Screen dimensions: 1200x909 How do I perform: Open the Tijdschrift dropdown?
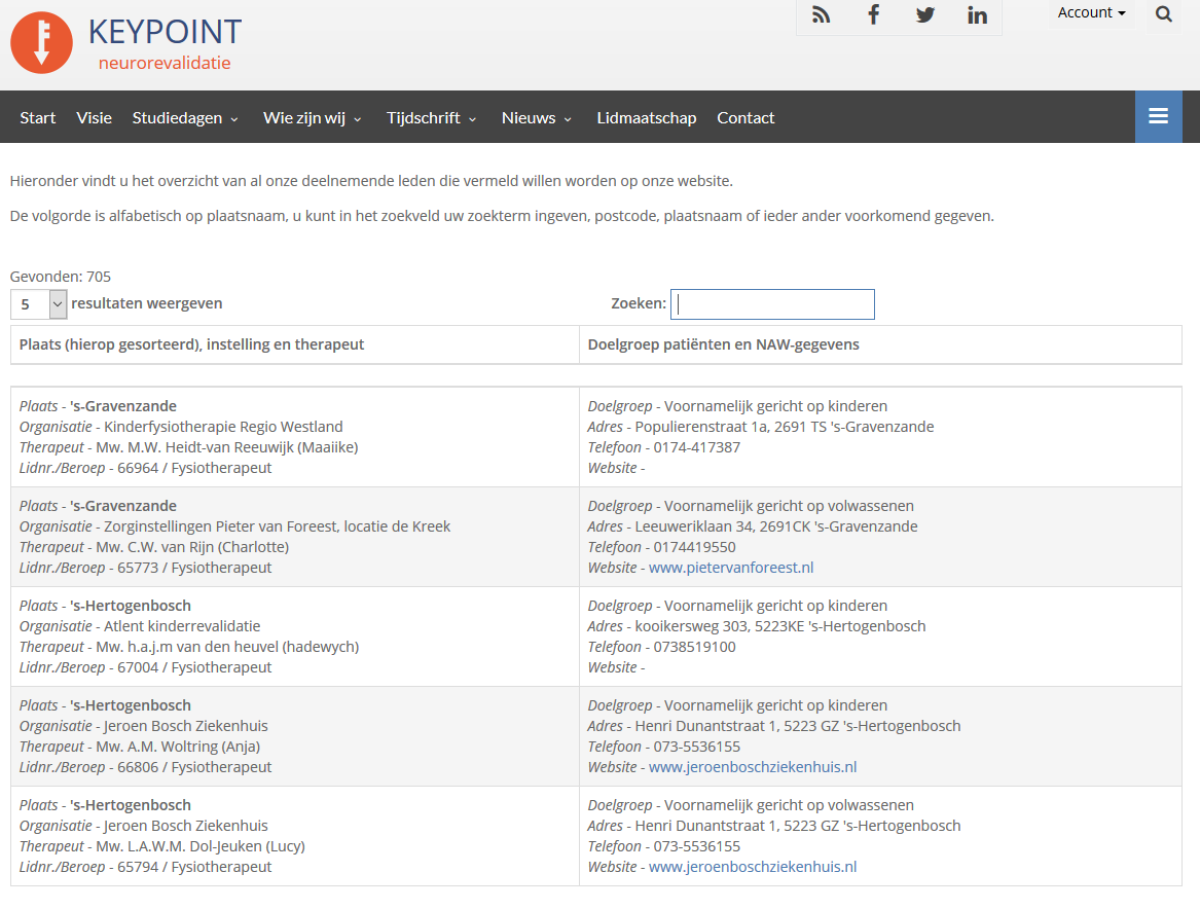click(425, 117)
